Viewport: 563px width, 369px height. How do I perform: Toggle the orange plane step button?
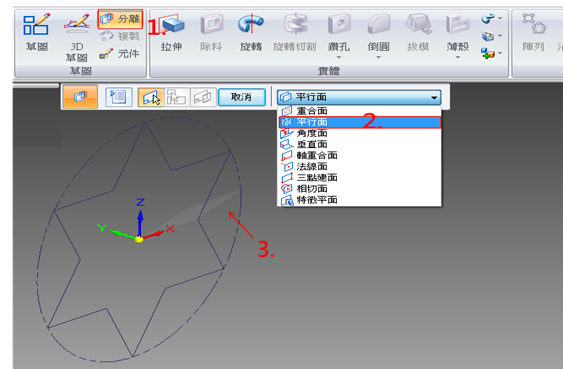[80, 97]
